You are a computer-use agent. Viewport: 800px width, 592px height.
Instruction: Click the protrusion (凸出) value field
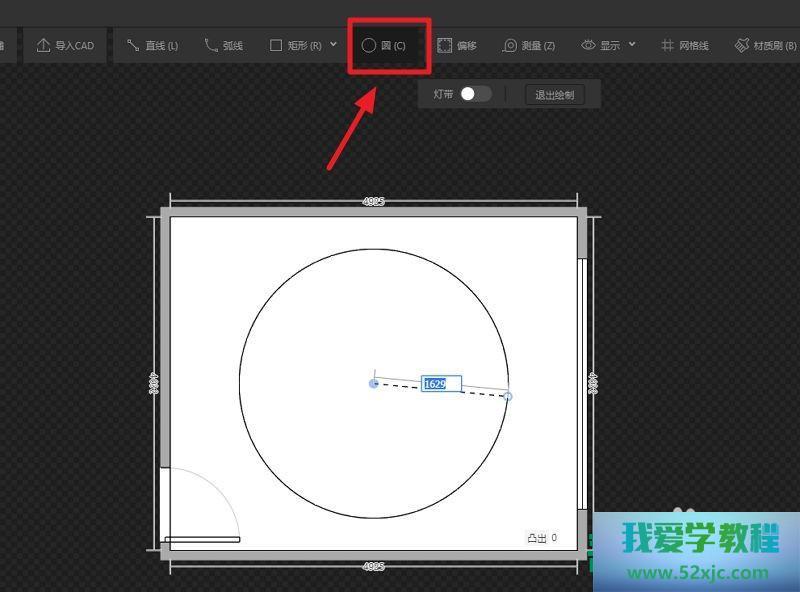554,538
